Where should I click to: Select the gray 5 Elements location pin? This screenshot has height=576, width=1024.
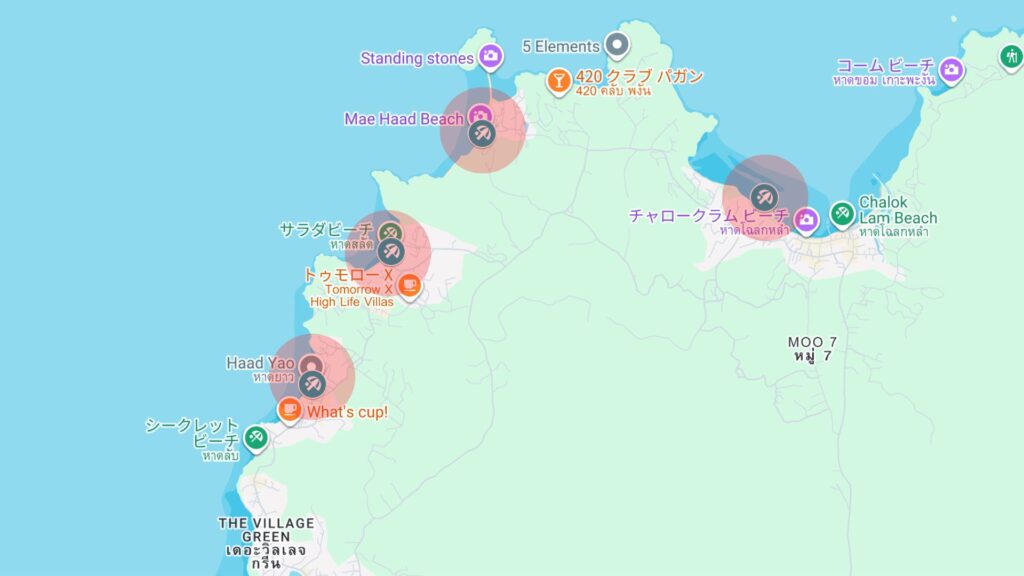pos(618,44)
